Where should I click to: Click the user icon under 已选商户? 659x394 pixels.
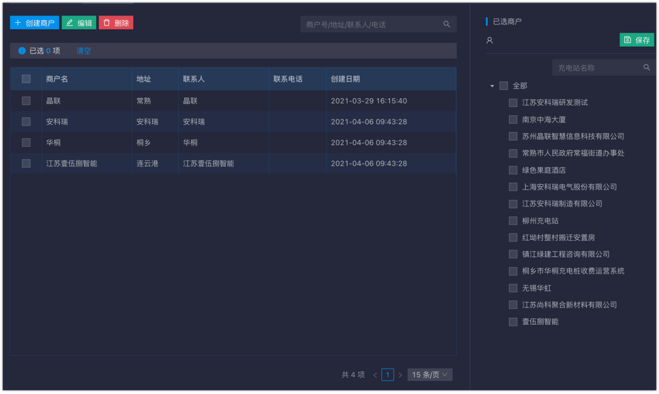[x=490, y=40]
